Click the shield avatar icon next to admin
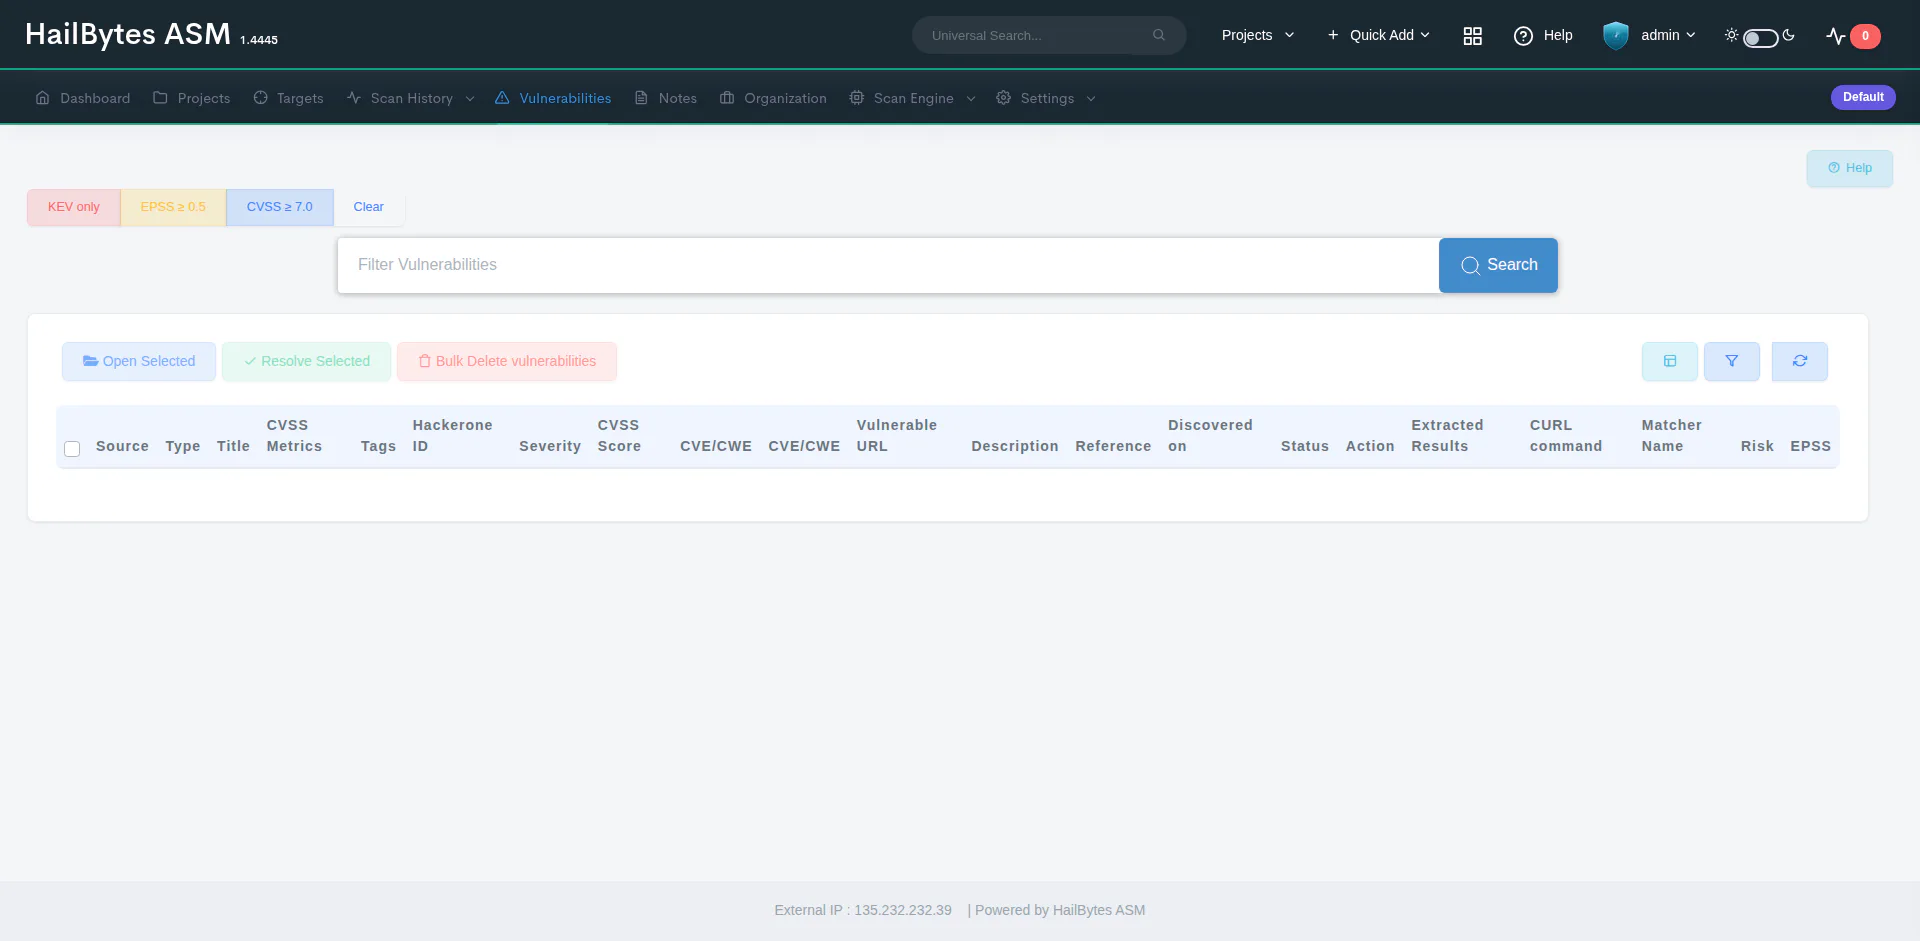This screenshot has height=941, width=1920. coord(1616,36)
